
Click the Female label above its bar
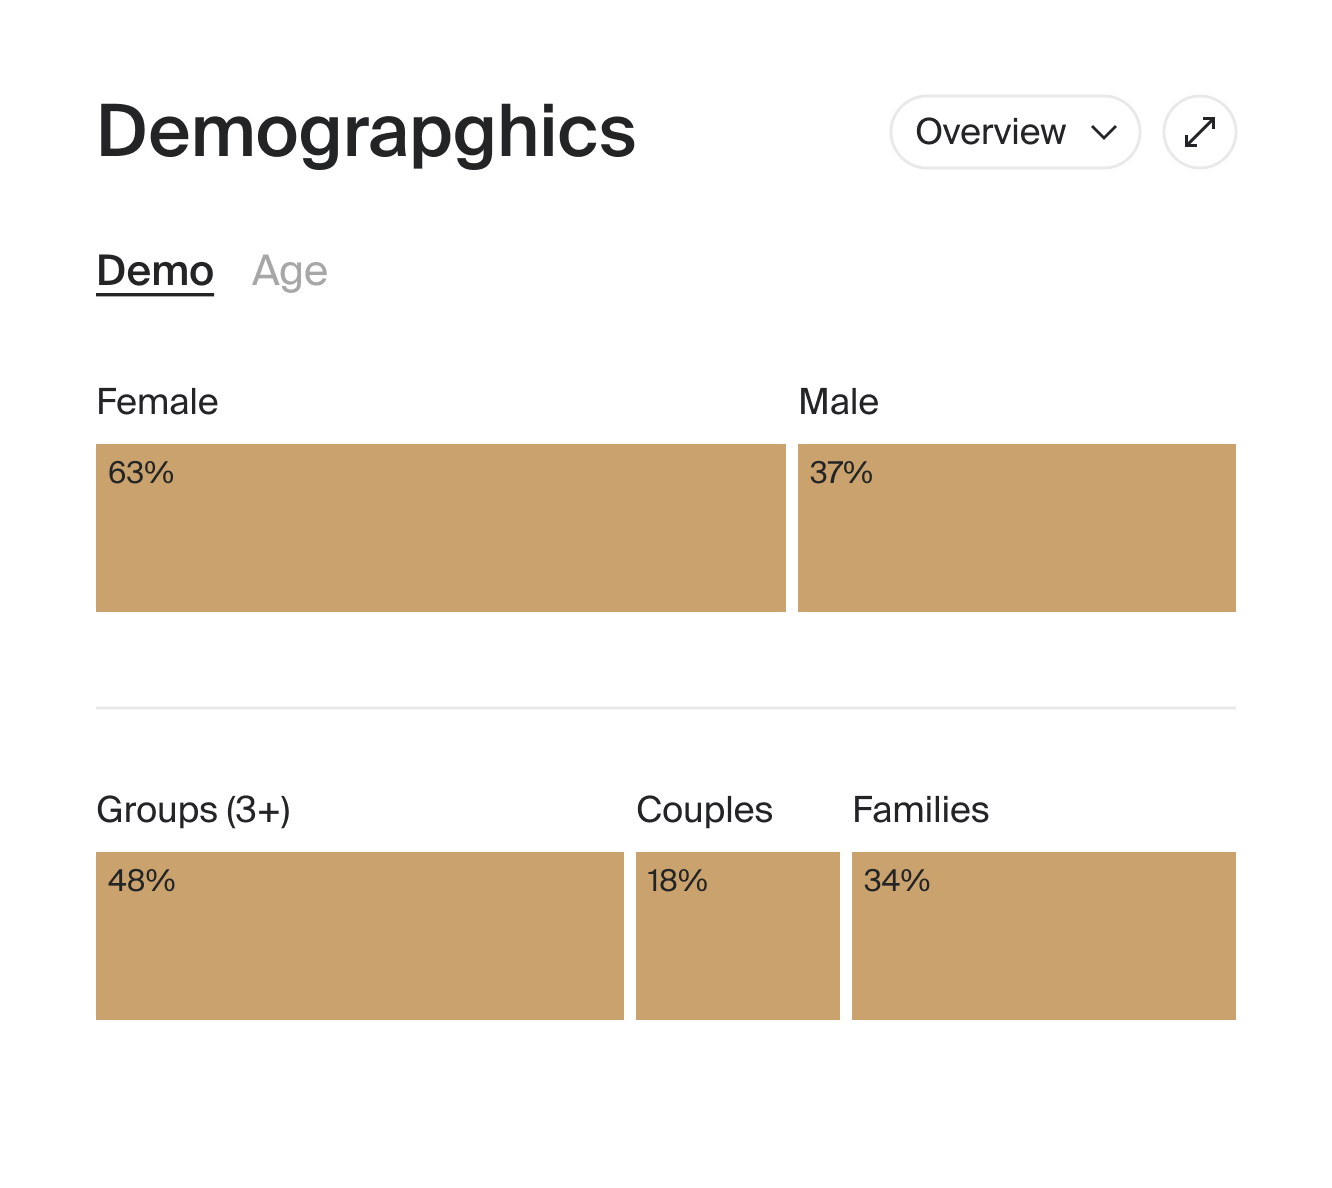157,401
